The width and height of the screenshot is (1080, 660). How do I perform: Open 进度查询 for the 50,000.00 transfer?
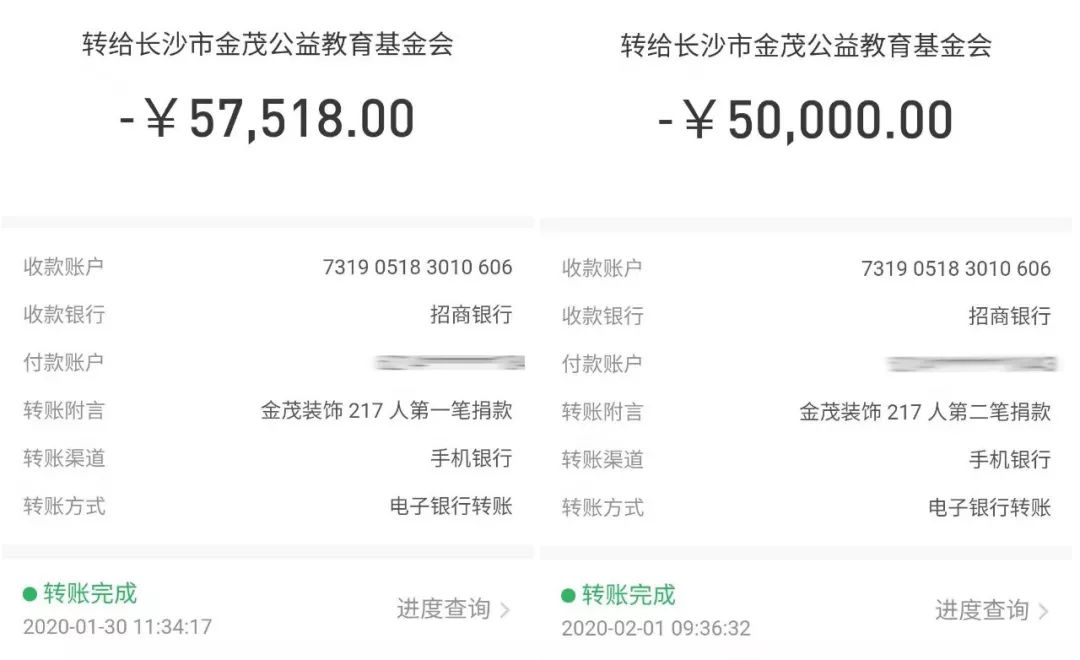coord(982,610)
